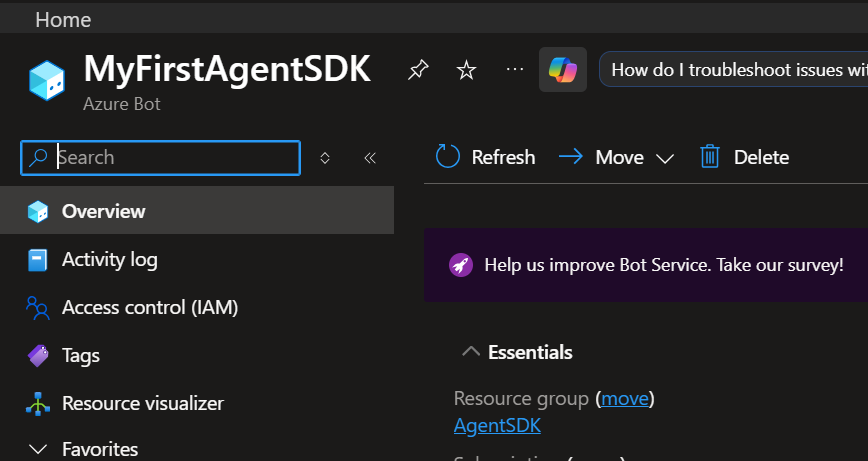
Task: Click the resource group move link
Action: (625, 398)
